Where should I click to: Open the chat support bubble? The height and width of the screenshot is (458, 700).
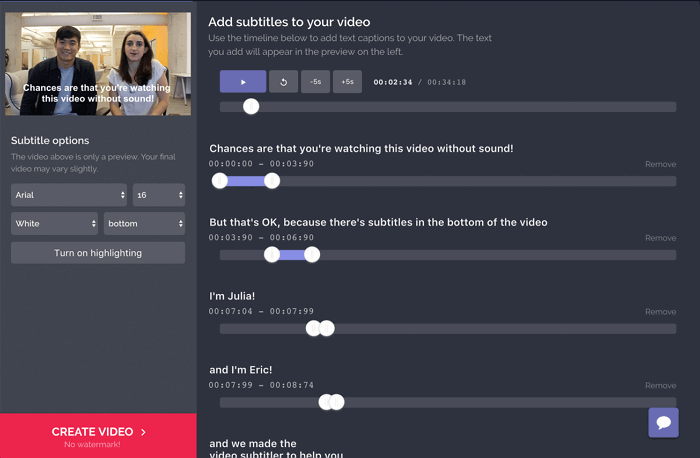point(663,422)
